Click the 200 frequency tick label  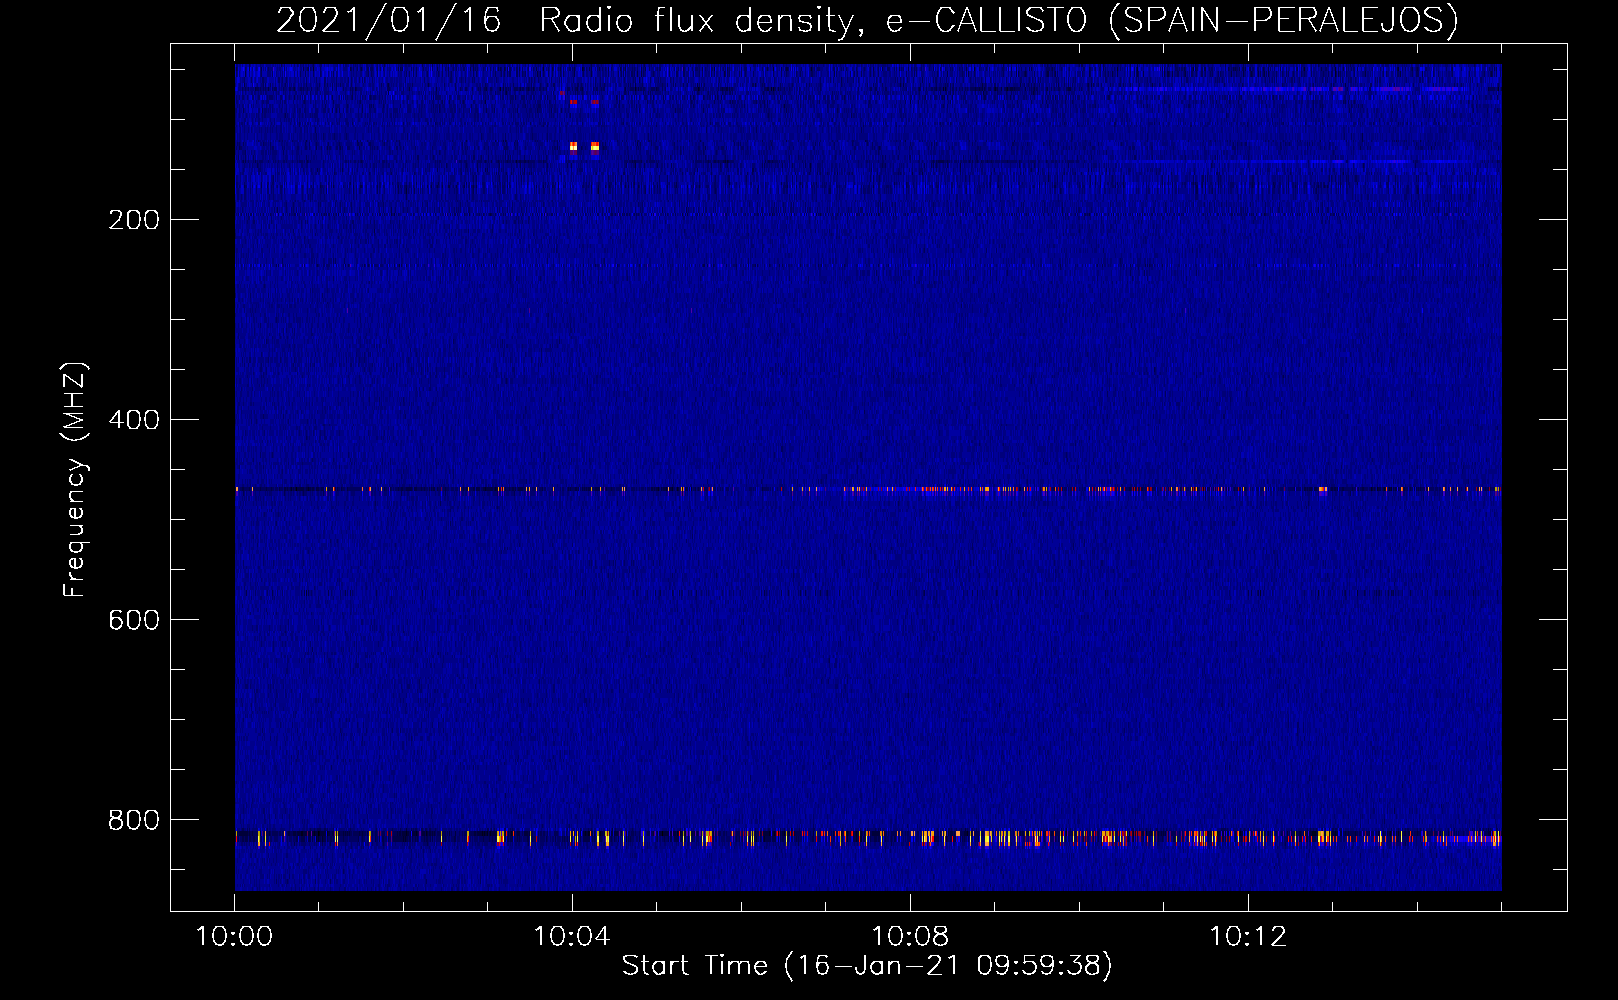[x=134, y=220]
